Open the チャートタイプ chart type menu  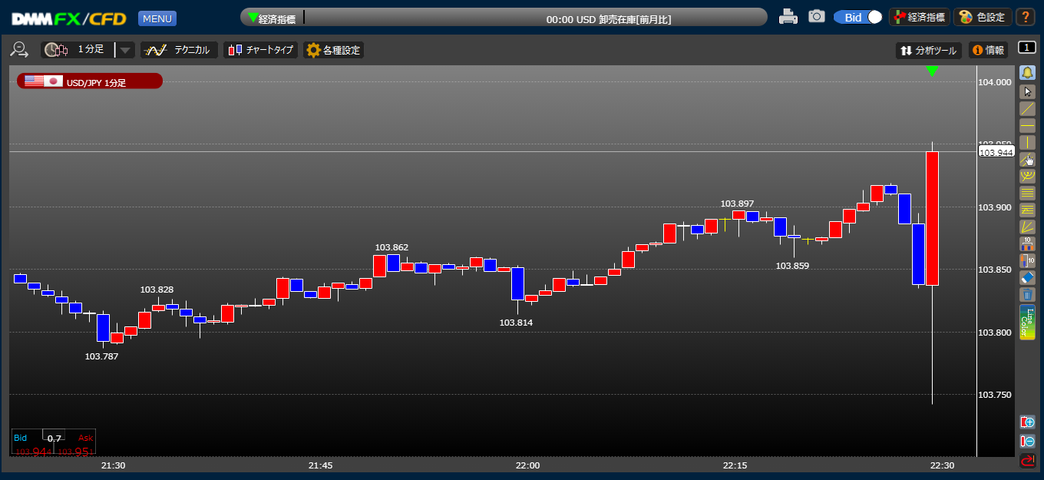pos(261,50)
